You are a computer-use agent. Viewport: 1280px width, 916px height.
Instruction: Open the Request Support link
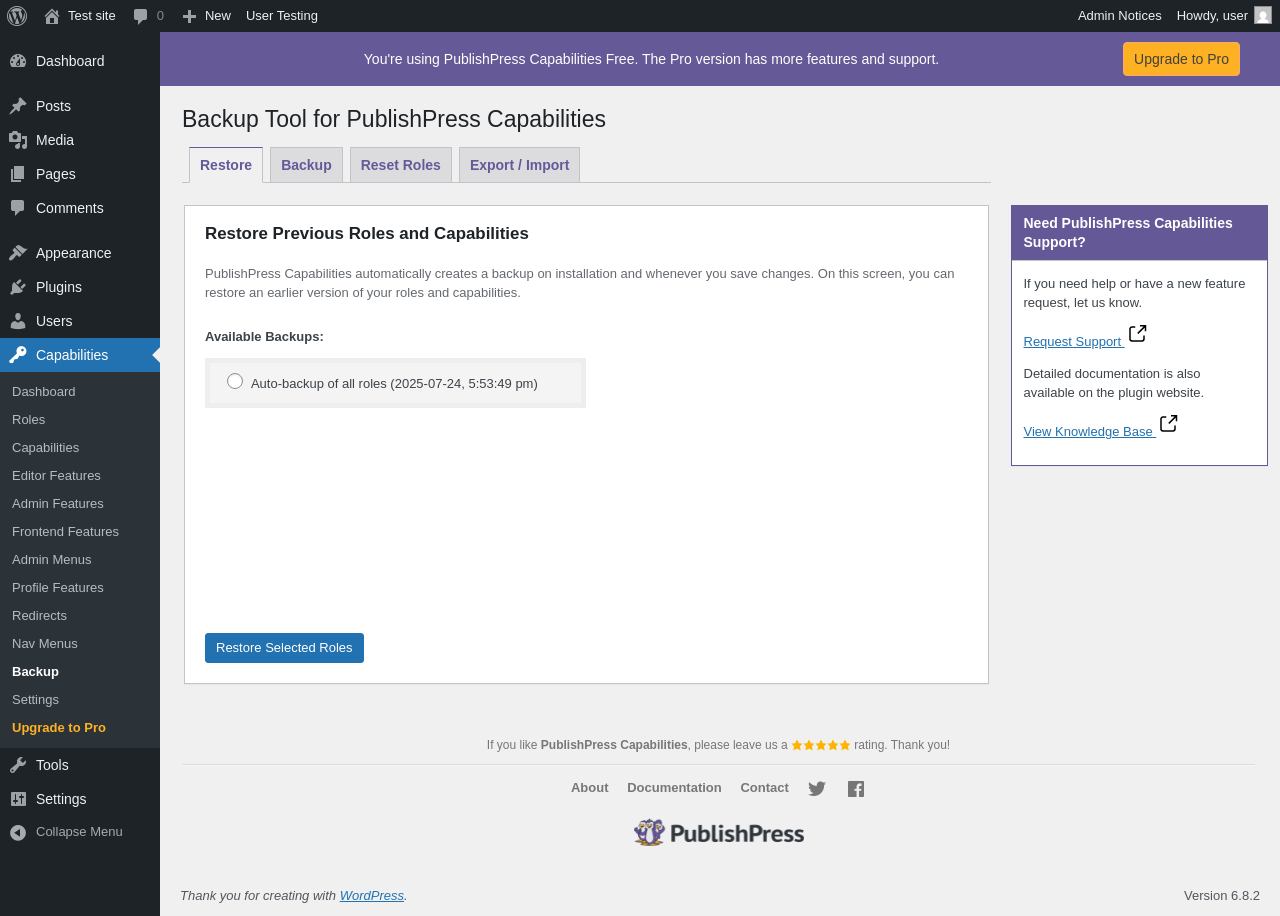point(1073,342)
